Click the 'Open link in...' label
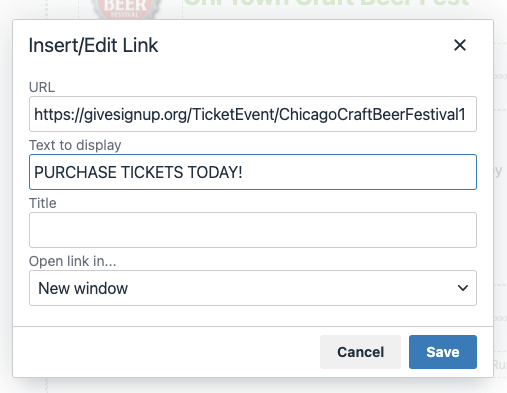This screenshot has height=393, width=507. click(72, 261)
